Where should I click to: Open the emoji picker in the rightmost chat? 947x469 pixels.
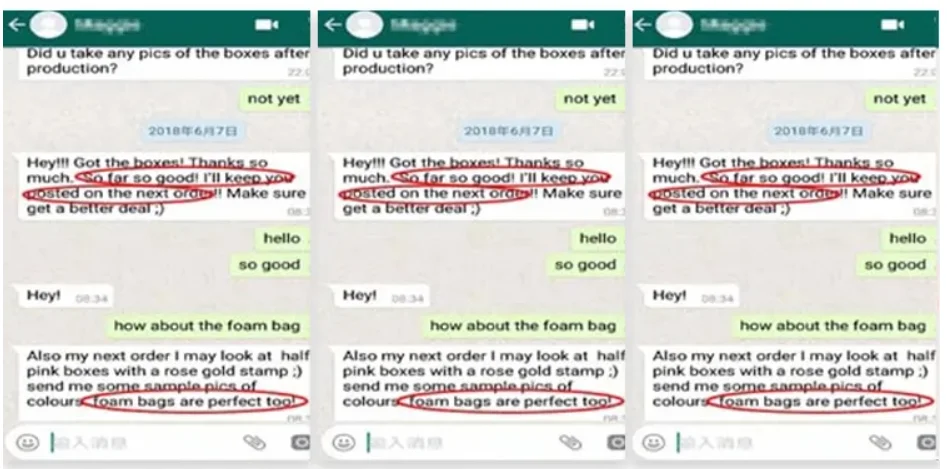[x=653, y=442]
